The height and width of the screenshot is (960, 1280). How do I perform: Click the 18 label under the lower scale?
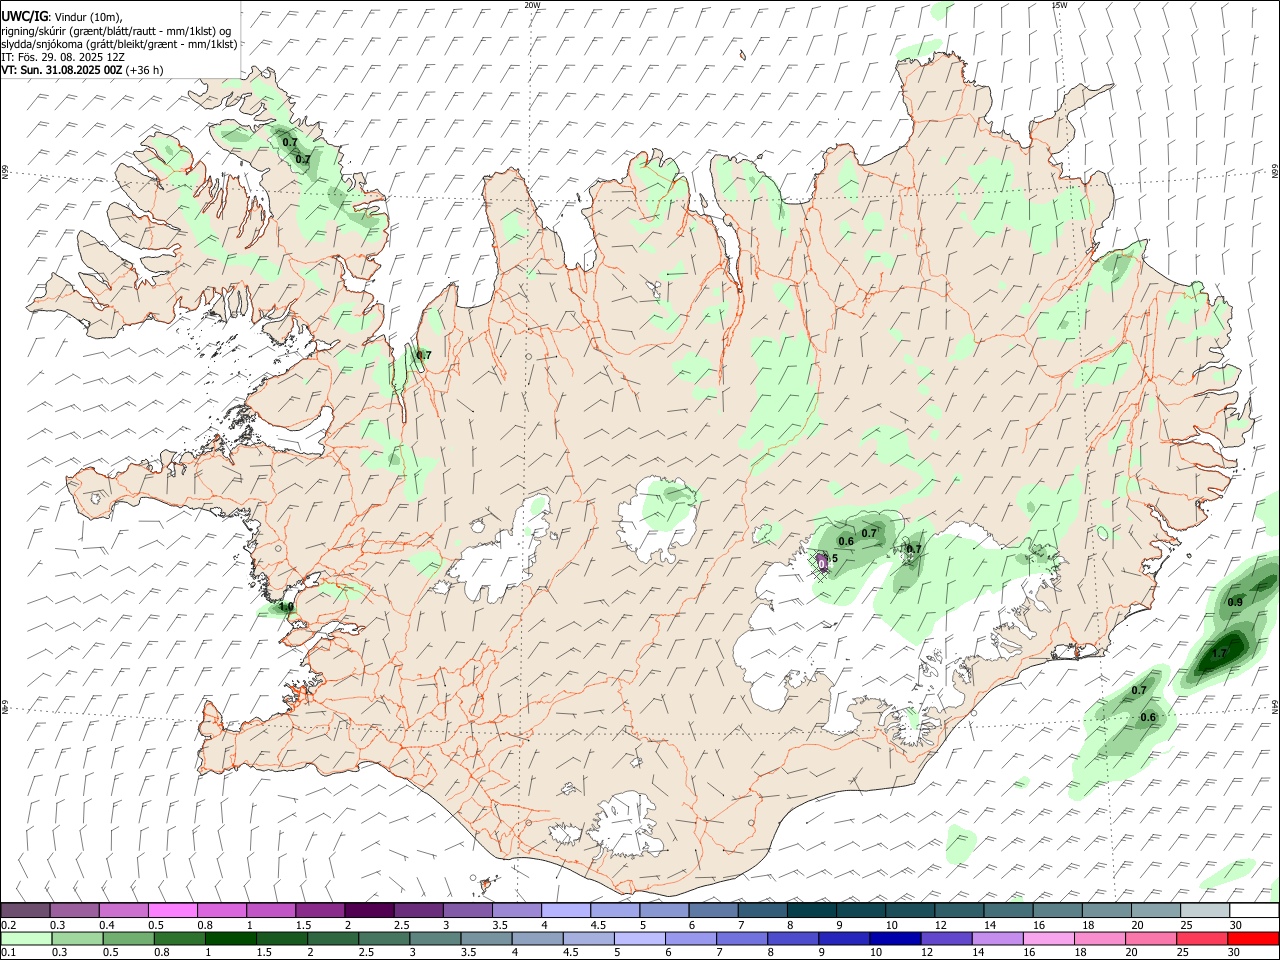[x=1080, y=953]
